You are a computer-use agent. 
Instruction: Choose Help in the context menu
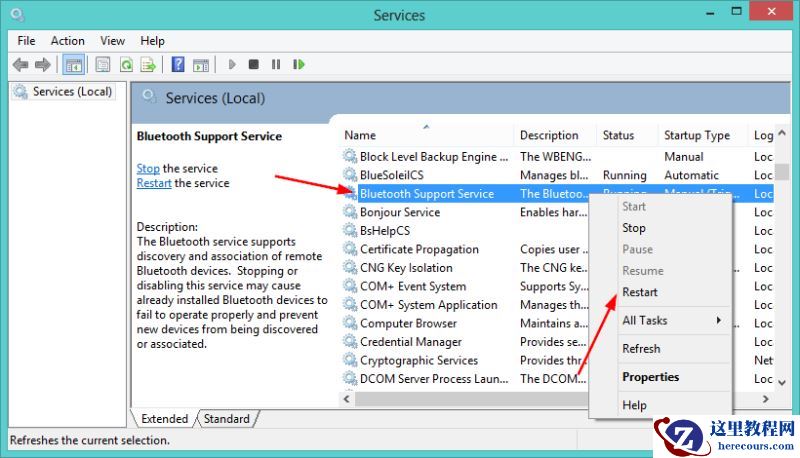[x=634, y=405]
